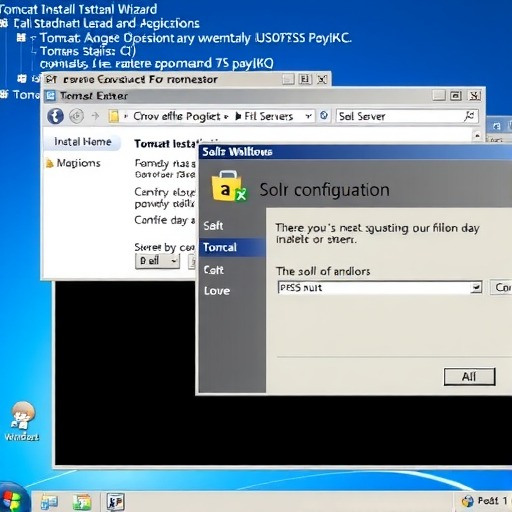
Task: Close the Tomat Entrer window
Action: (x=475, y=96)
